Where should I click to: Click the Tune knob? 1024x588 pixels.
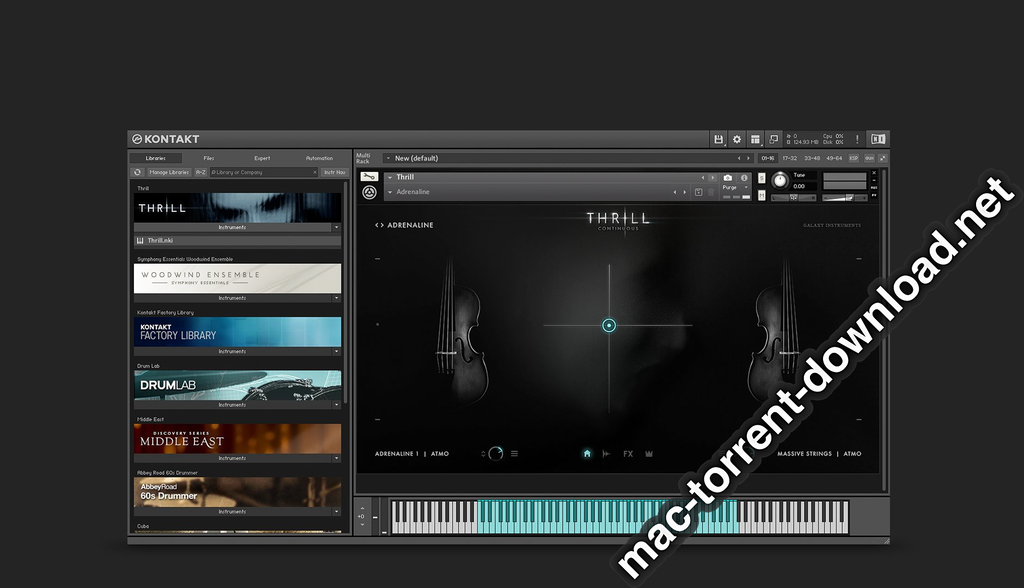click(x=780, y=180)
